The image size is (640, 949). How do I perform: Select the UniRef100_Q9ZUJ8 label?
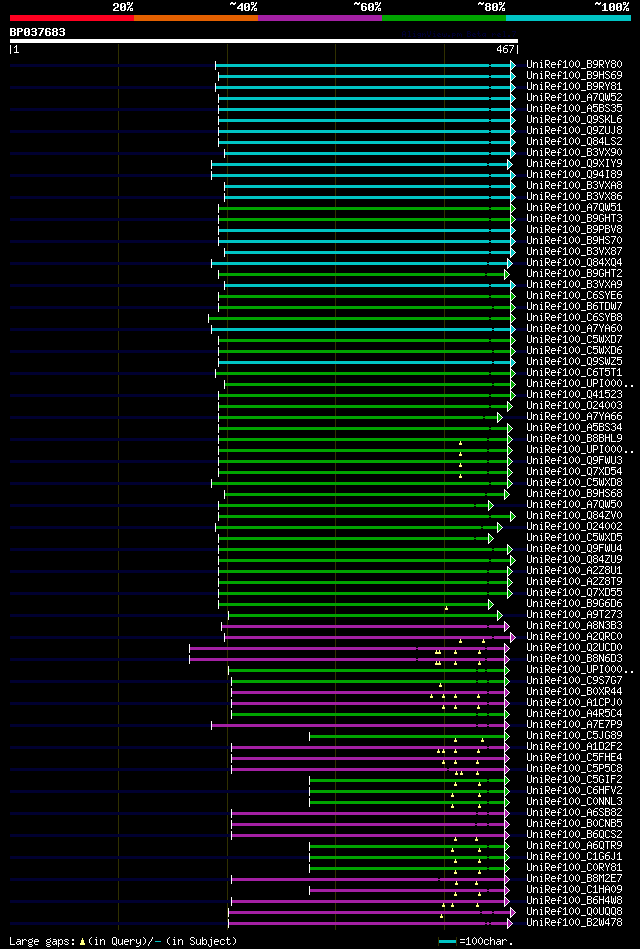click(574, 130)
